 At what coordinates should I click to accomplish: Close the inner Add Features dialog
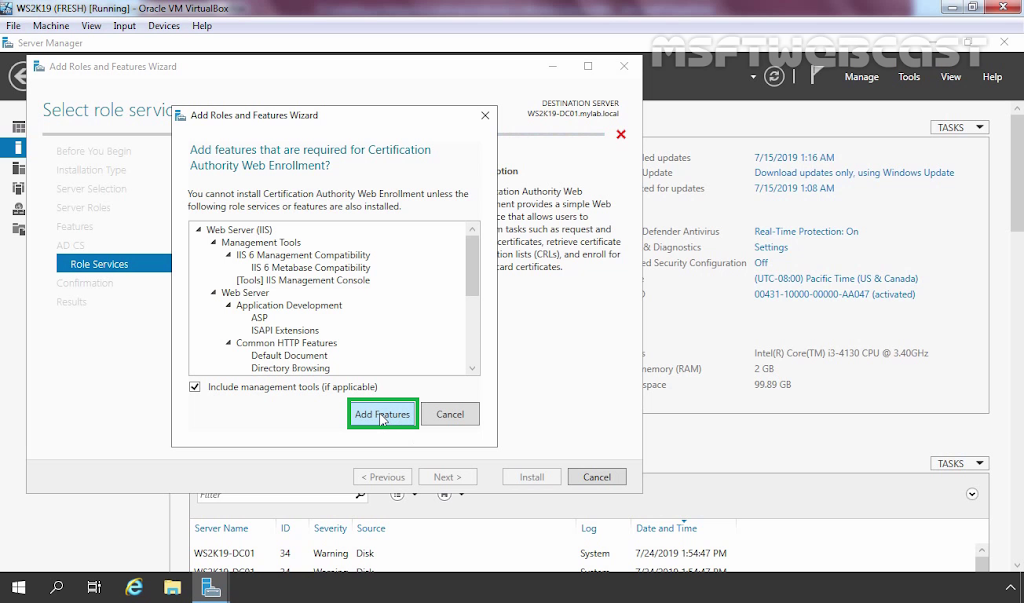485,115
